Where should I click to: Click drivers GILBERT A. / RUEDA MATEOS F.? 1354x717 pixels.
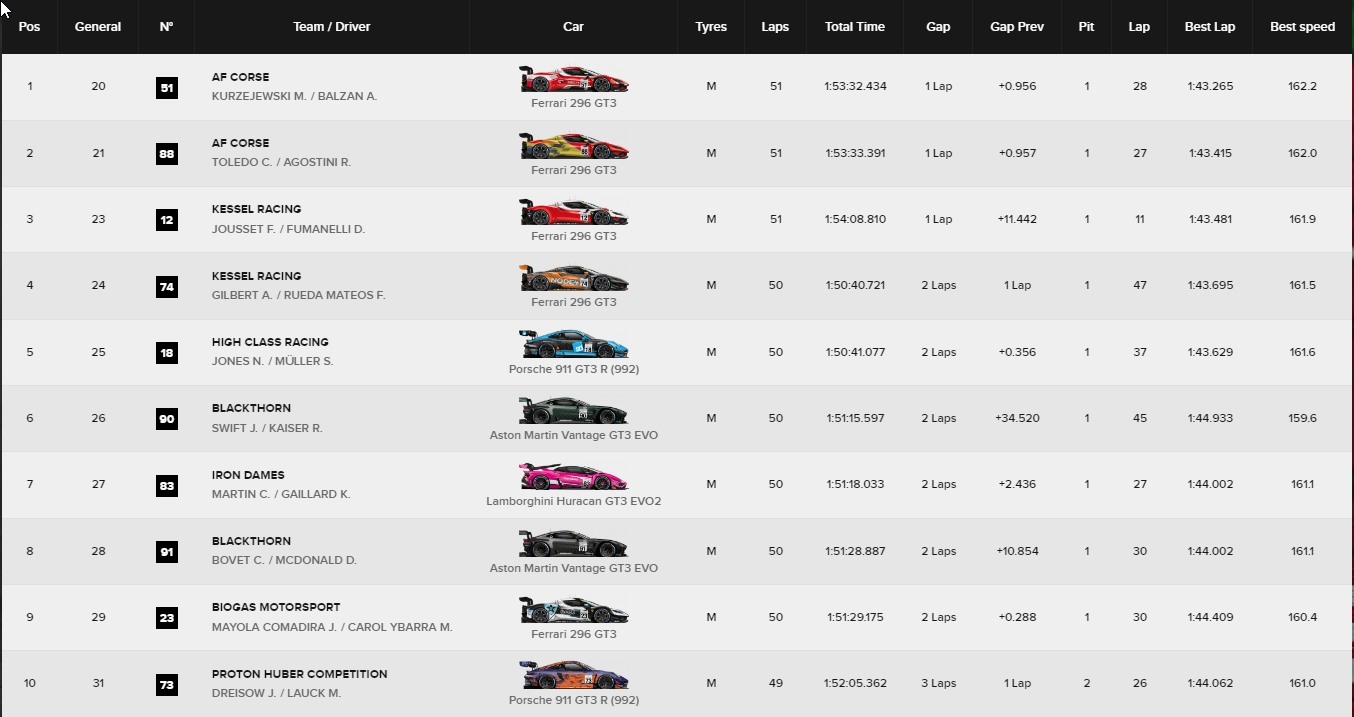[x=298, y=296]
